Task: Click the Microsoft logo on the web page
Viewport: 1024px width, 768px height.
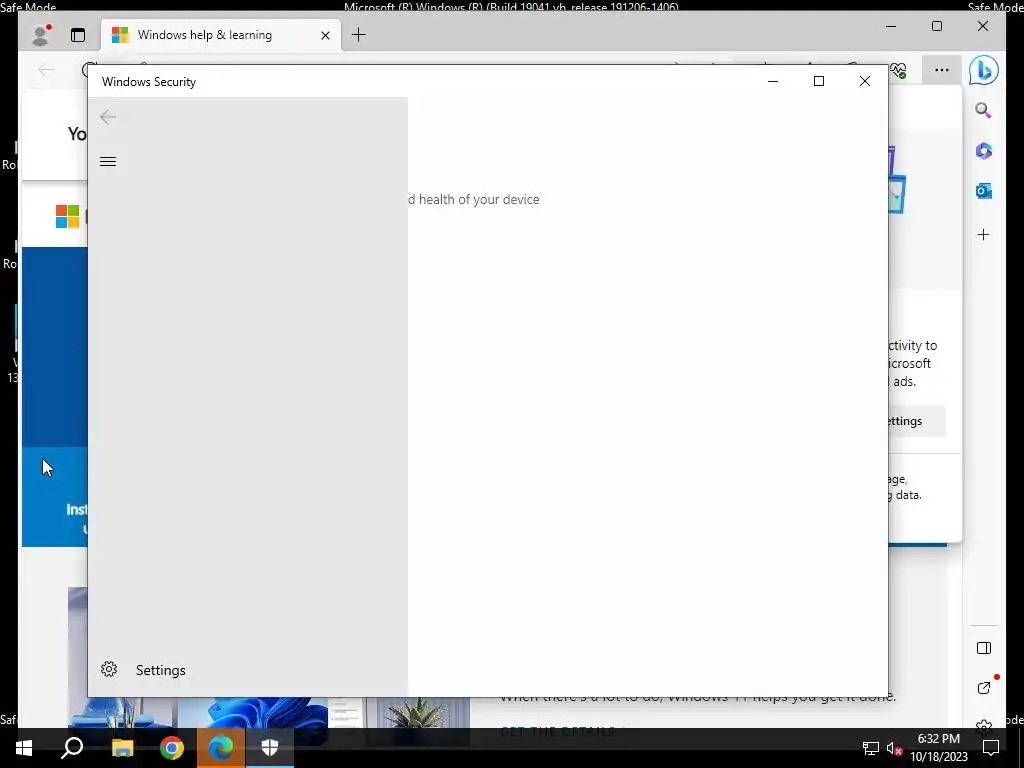Action: (x=67, y=216)
